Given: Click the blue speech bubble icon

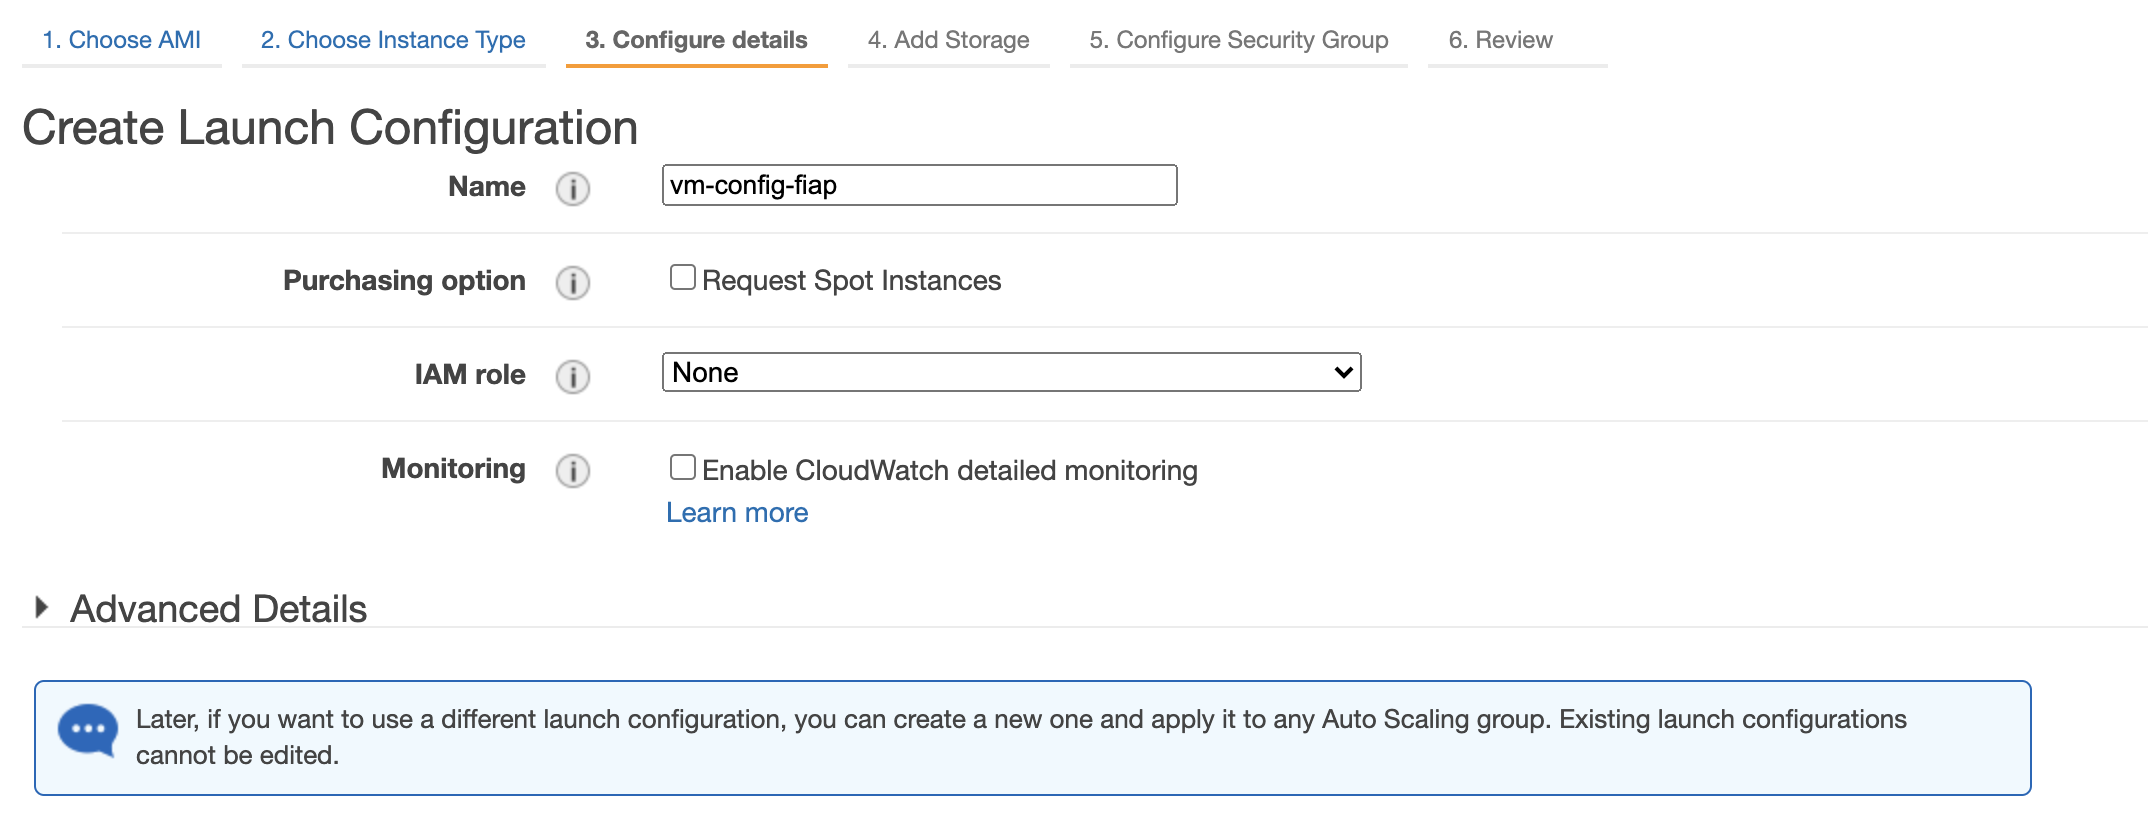Looking at the screenshot, I should click(x=88, y=730).
